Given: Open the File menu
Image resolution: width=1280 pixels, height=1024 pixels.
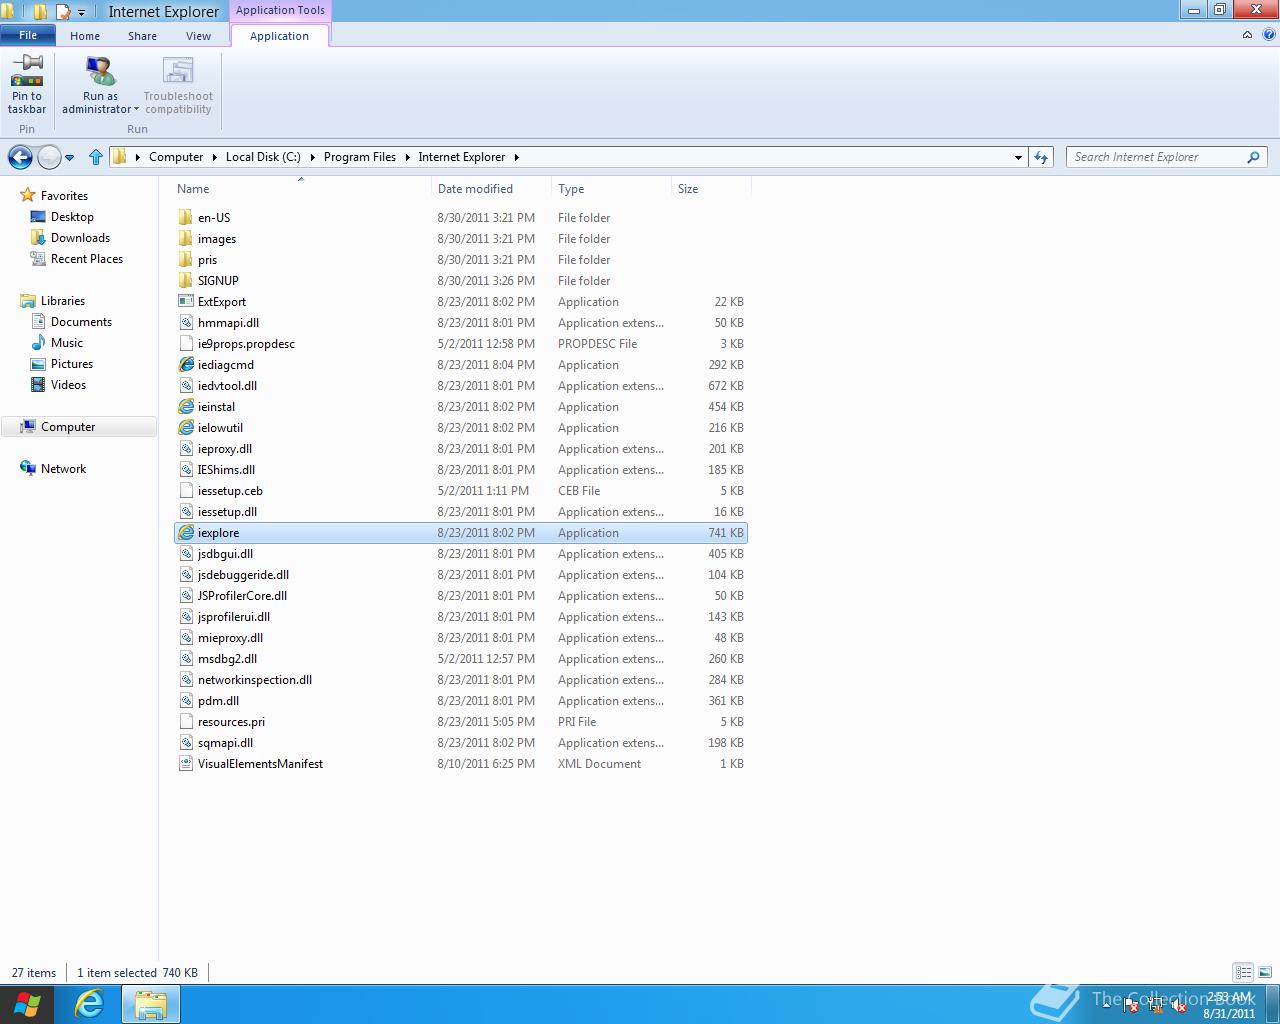Looking at the screenshot, I should [28, 35].
